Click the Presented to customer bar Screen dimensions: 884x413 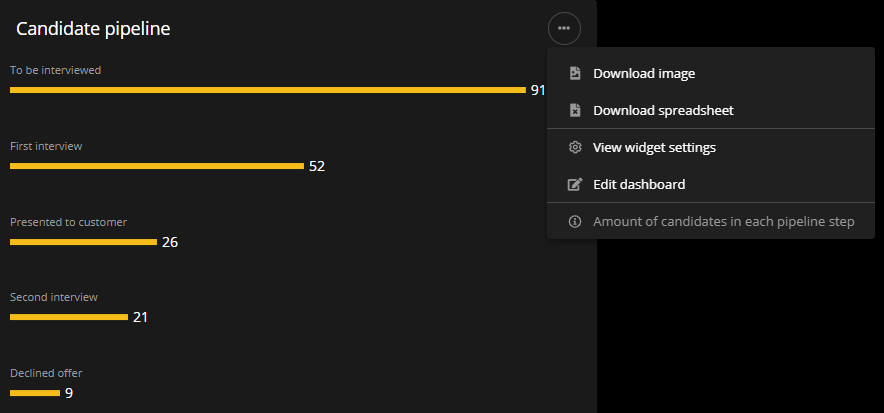pyautogui.click(x=83, y=242)
